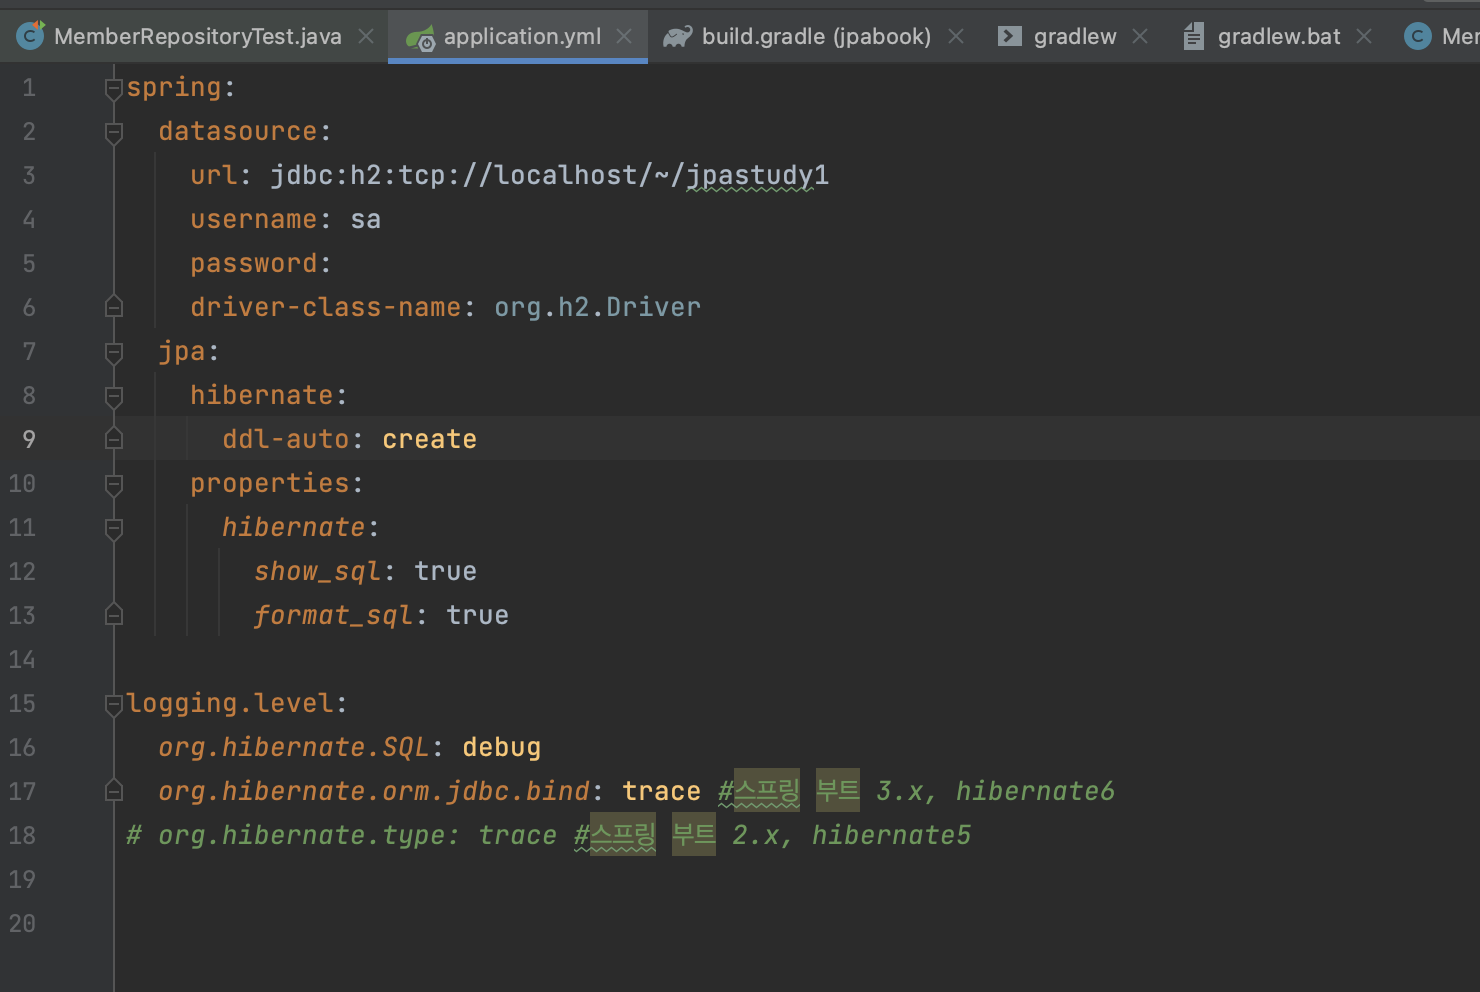Open the build.gradle (jpabook) tab
This screenshot has height=992, width=1480.
tap(816, 37)
